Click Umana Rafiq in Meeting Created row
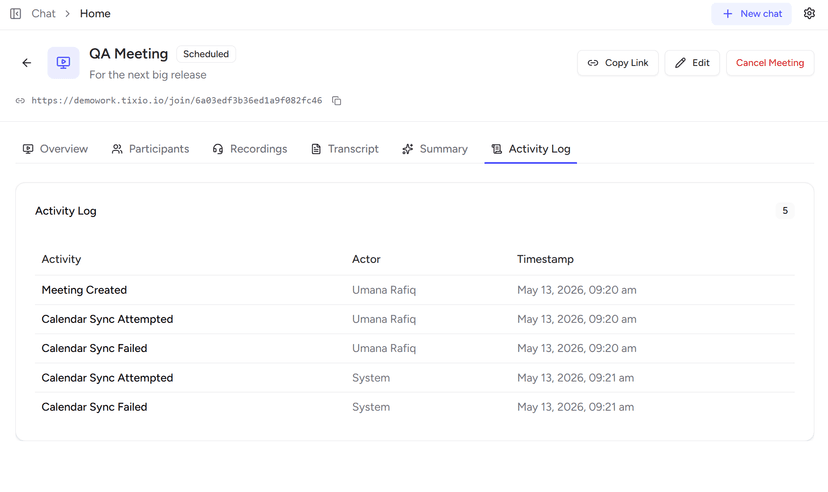The height and width of the screenshot is (492, 828). [384, 290]
